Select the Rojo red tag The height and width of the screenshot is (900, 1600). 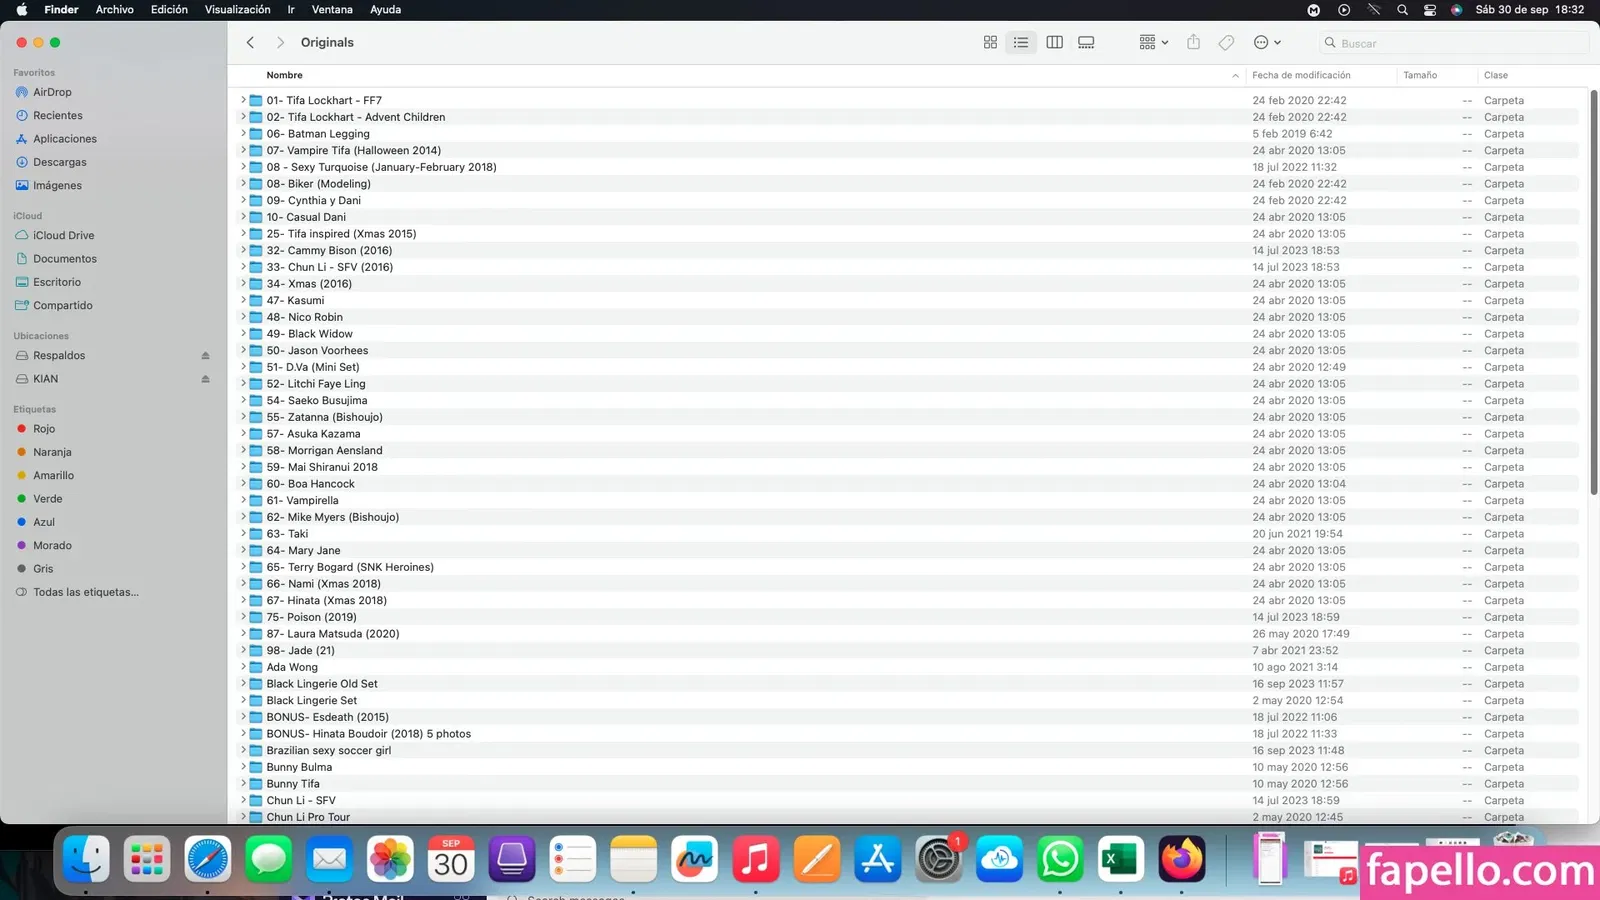point(44,429)
